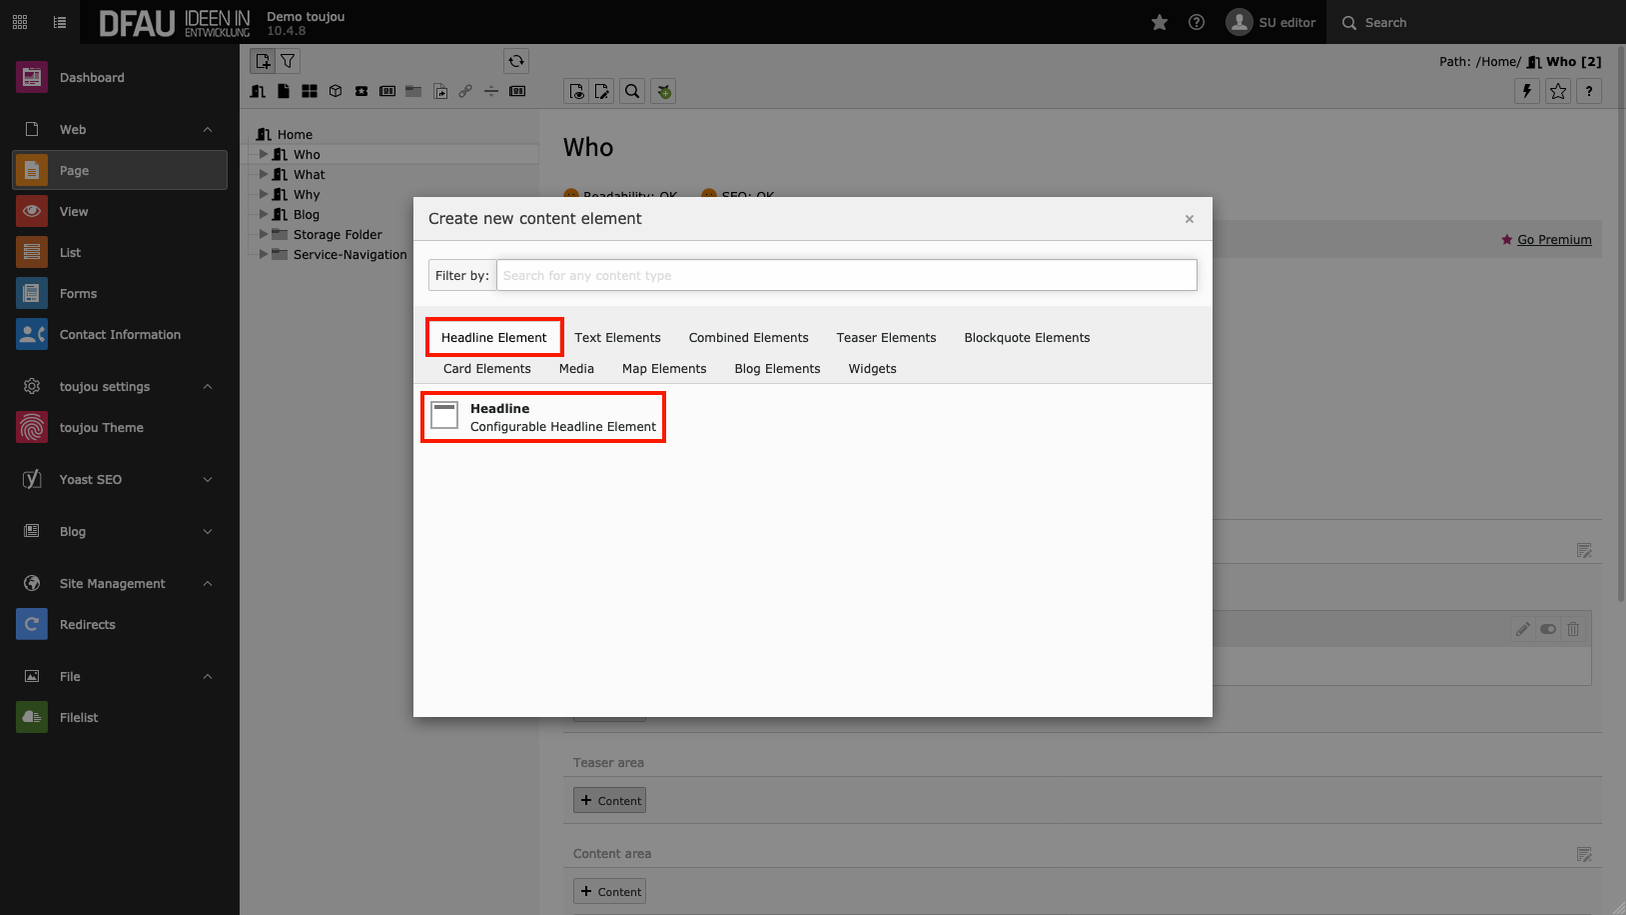1626x915 pixels.
Task: Open the Filelist module icon
Action: click(x=32, y=718)
